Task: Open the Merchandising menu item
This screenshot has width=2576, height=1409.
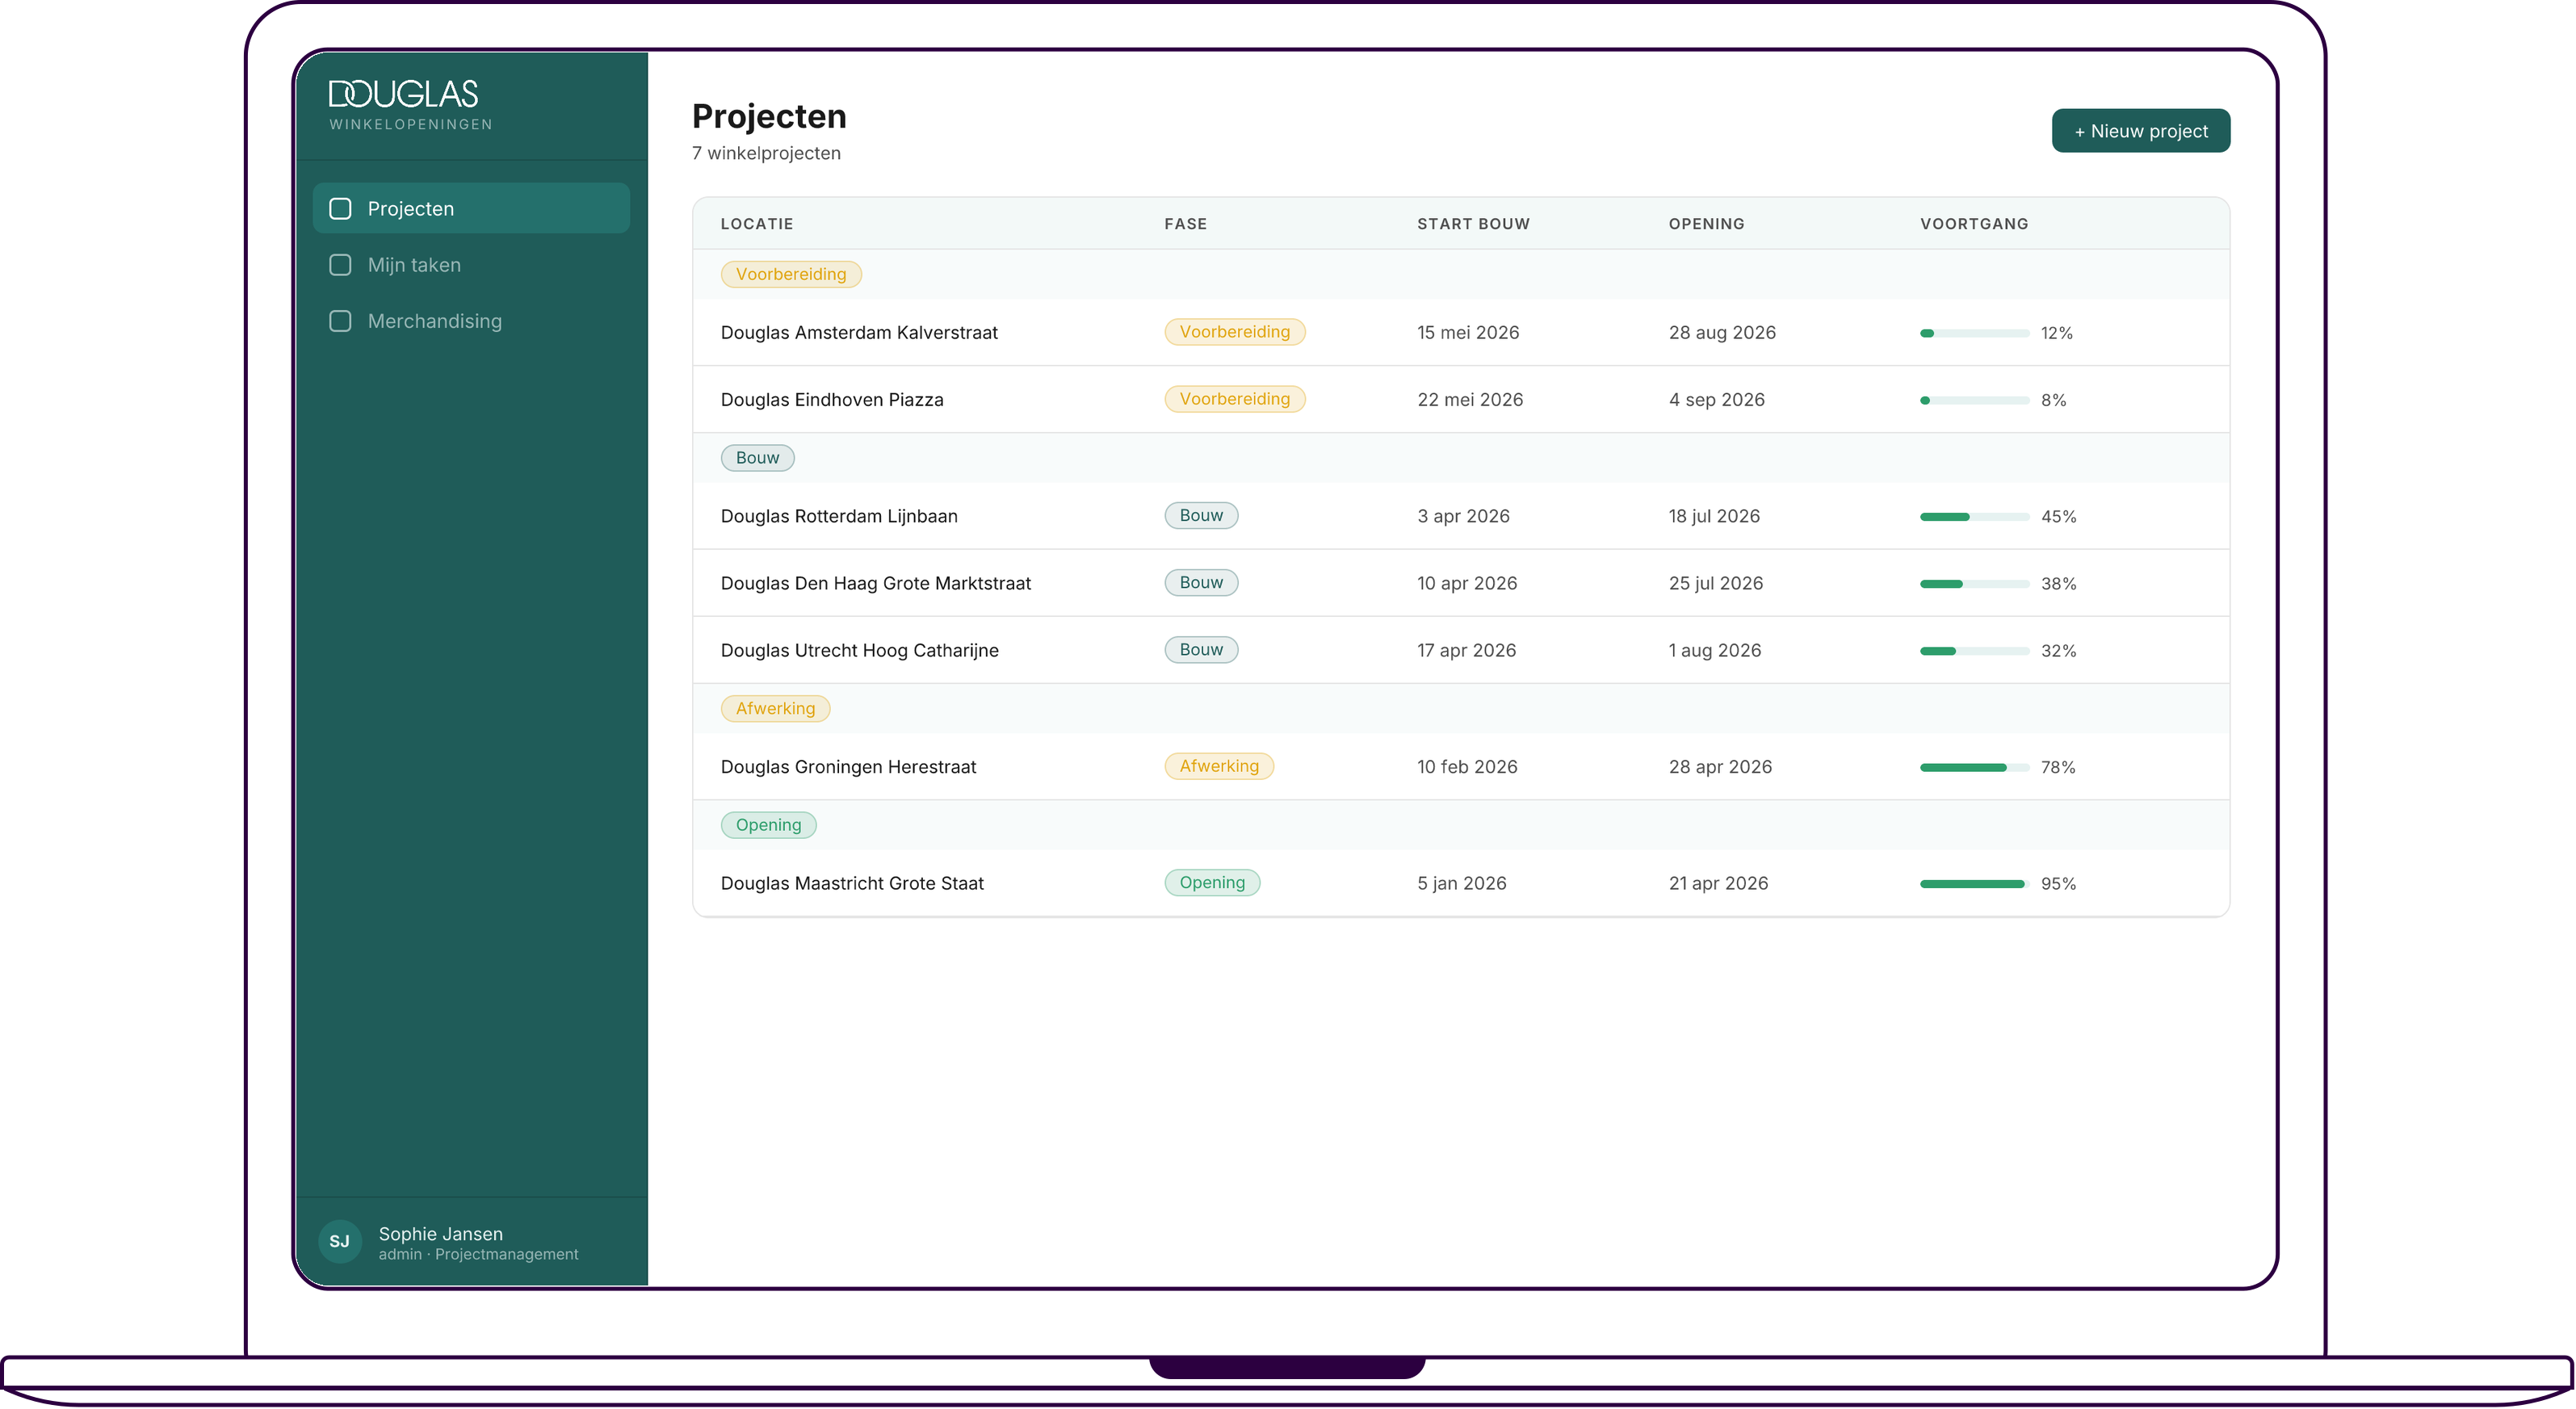Action: [x=434, y=321]
